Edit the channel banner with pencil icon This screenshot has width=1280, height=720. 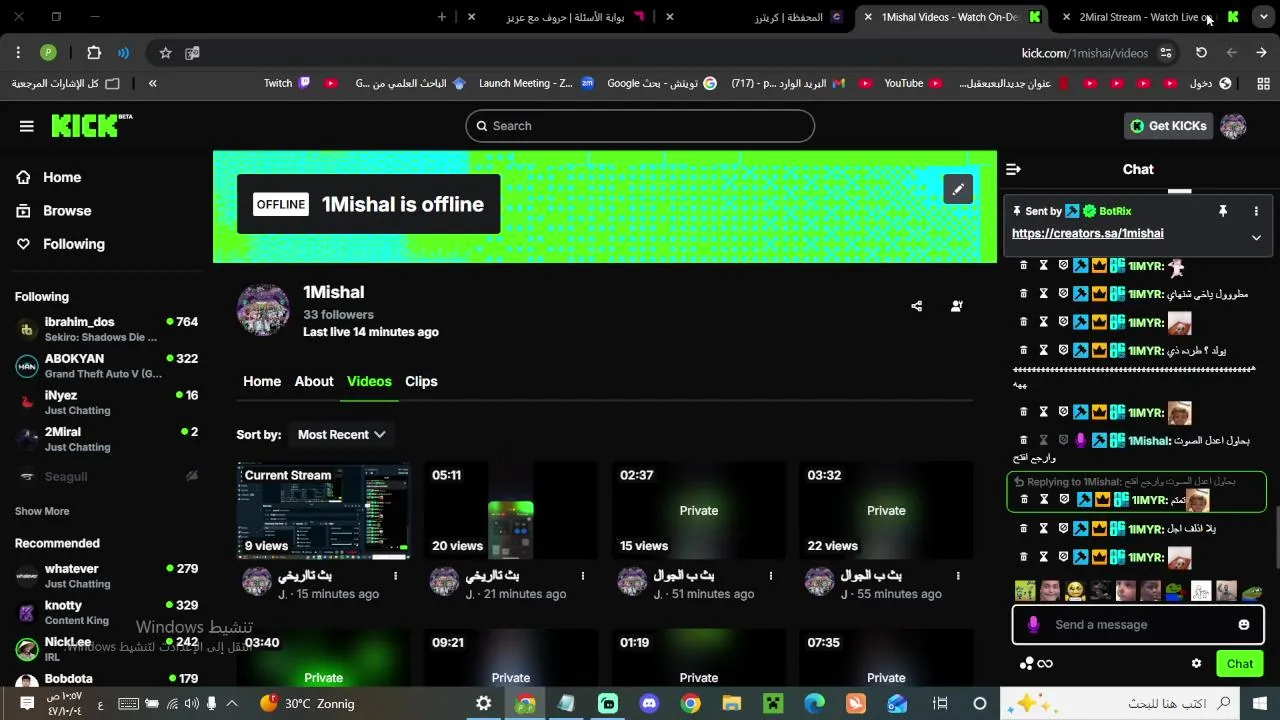pyautogui.click(x=957, y=189)
